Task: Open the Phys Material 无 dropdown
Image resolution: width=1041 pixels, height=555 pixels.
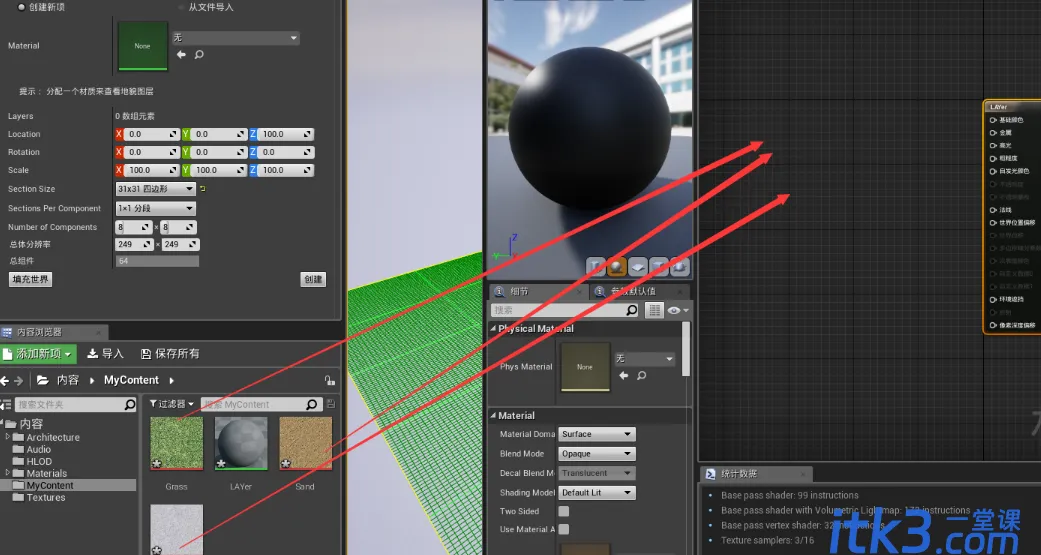Action: tap(645, 358)
